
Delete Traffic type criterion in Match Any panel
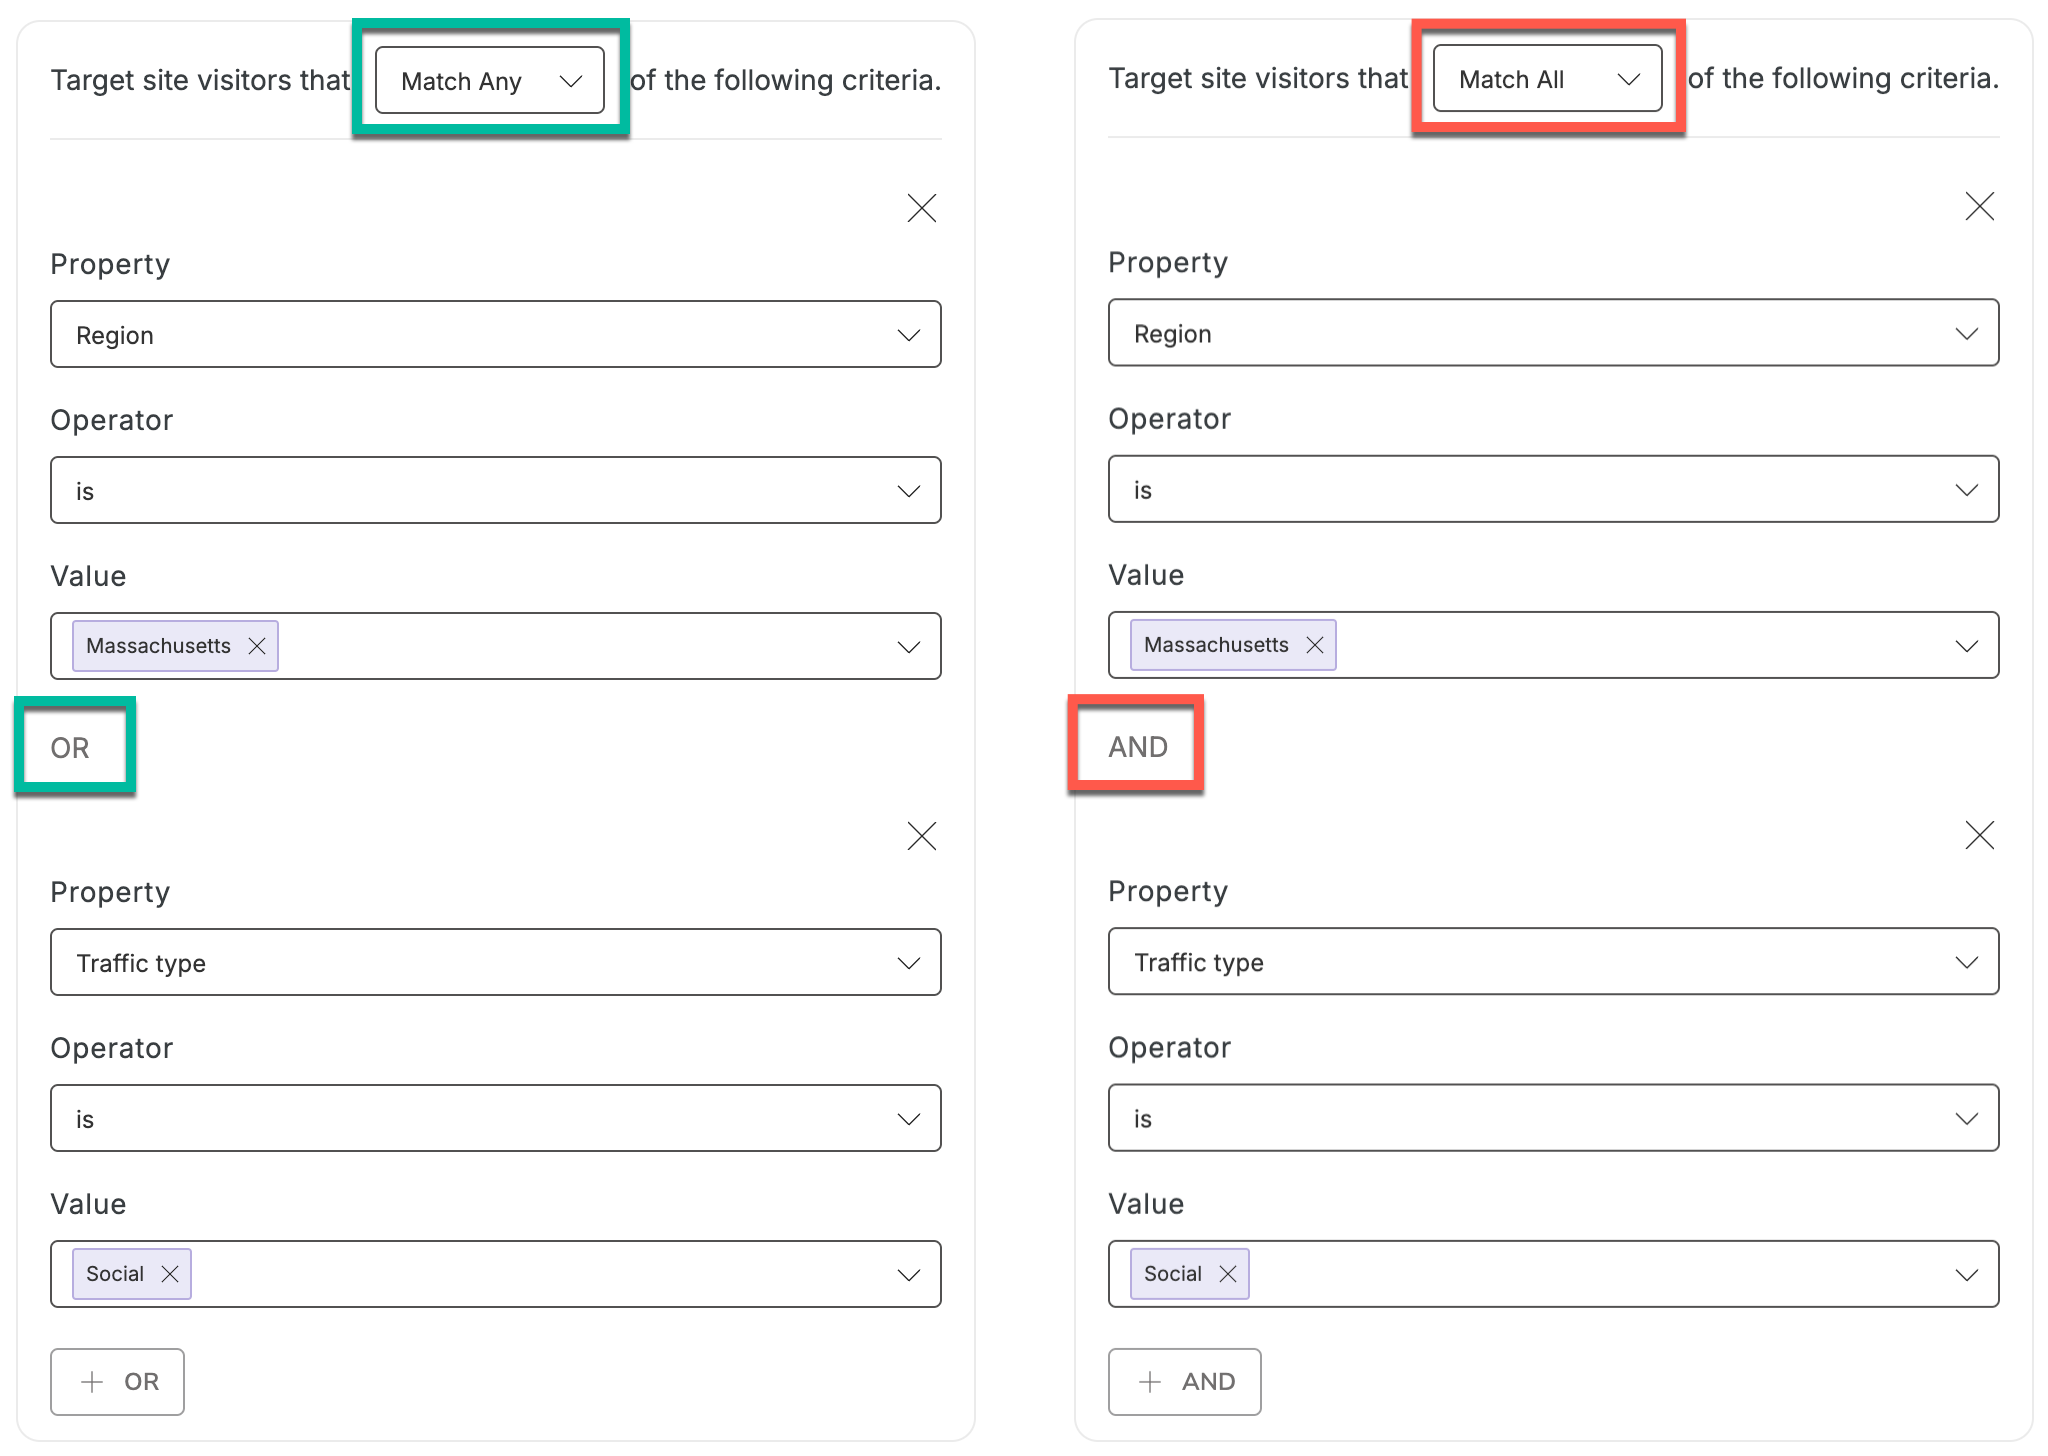coord(921,836)
